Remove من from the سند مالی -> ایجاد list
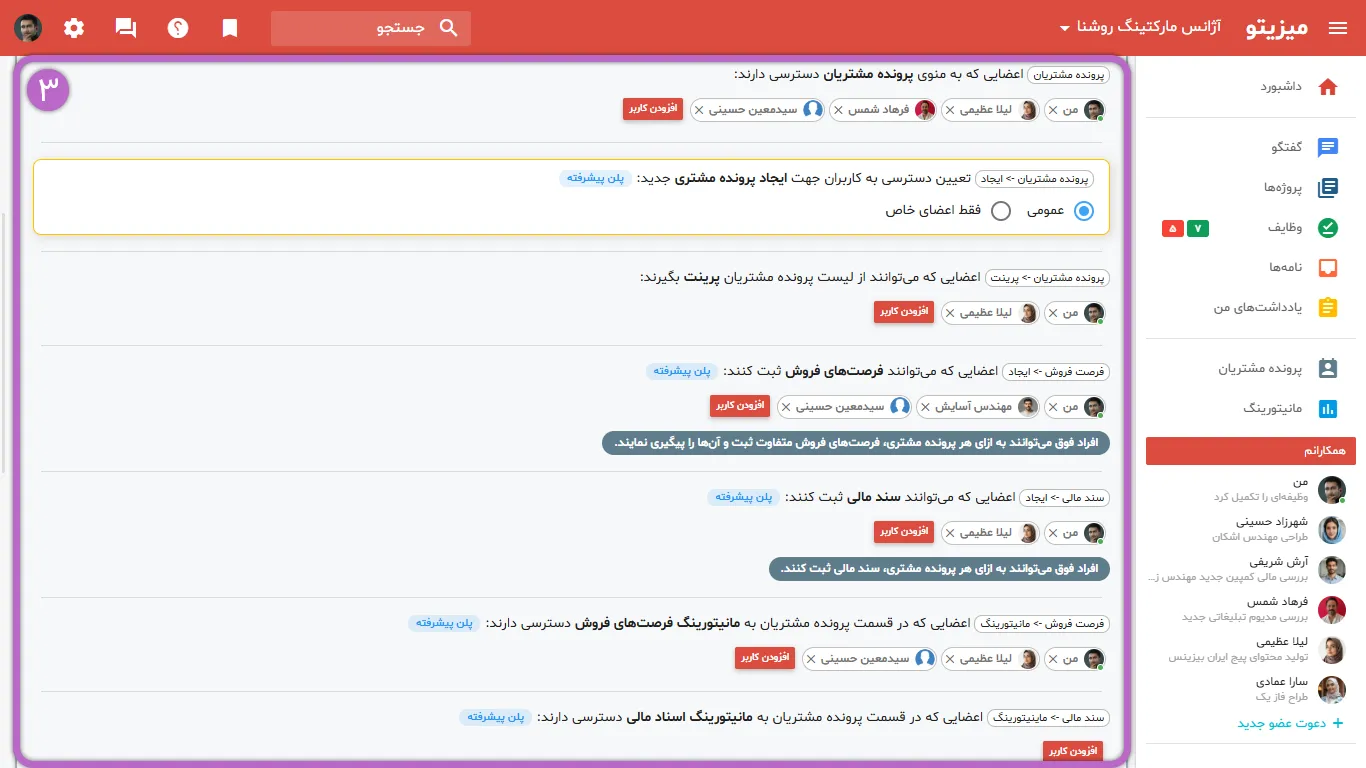The image size is (1366, 768). click(1053, 533)
